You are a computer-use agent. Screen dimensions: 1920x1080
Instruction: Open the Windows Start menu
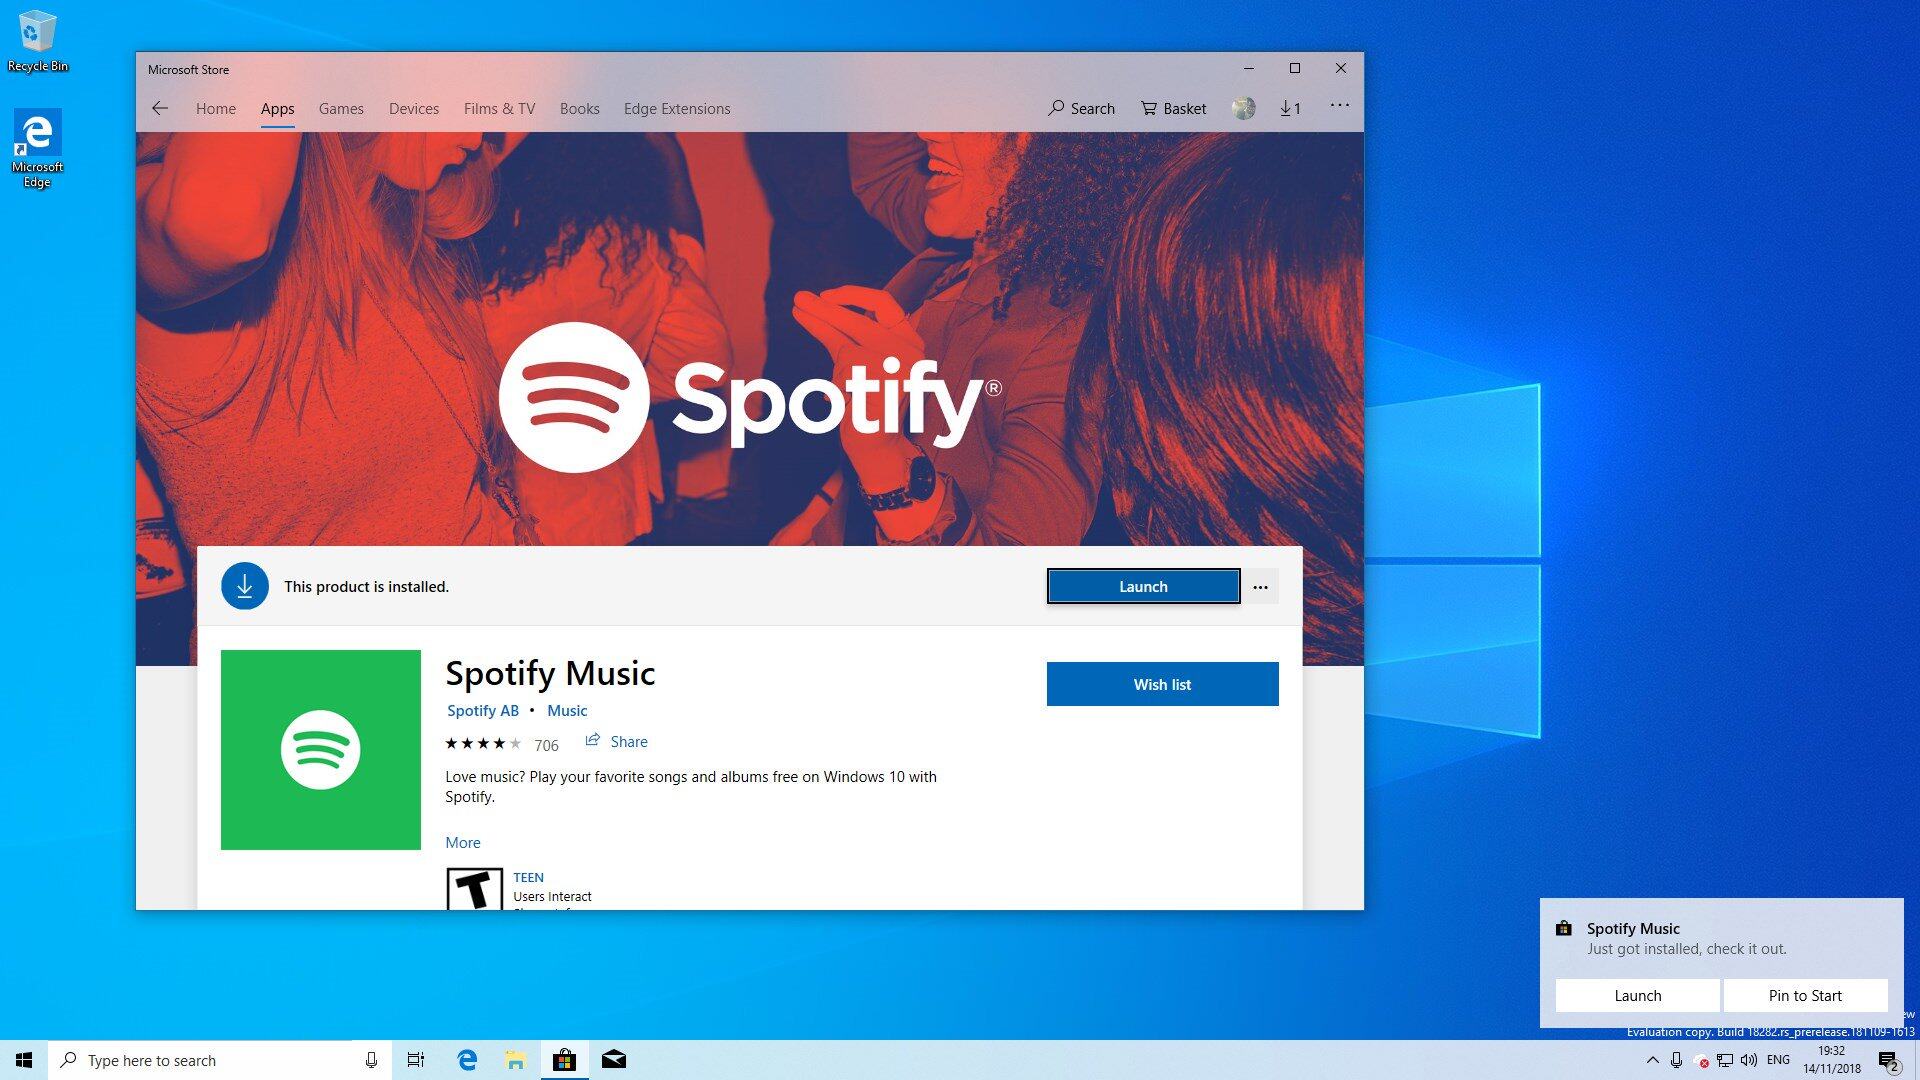tap(24, 1060)
